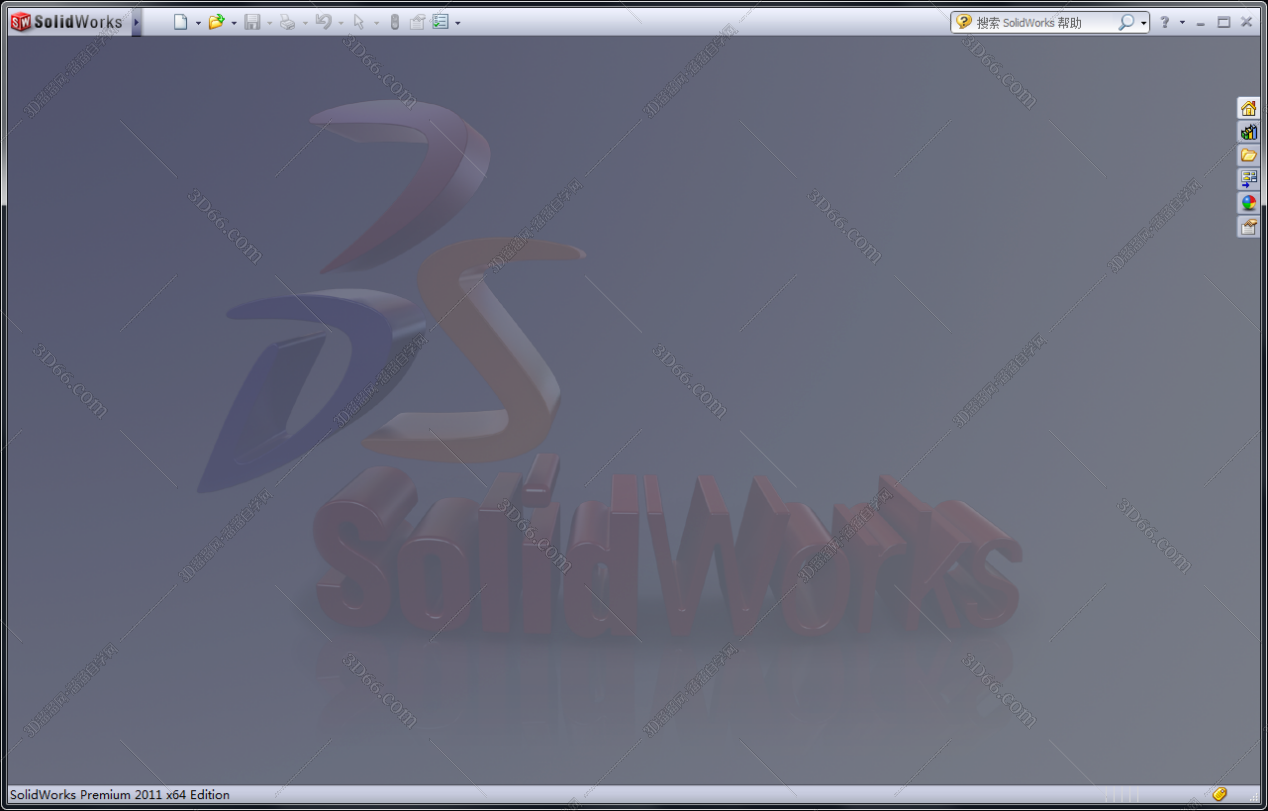Activate the Select arrow tool
The width and height of the screenshot is (1268, 811).
tap(360, 21)
